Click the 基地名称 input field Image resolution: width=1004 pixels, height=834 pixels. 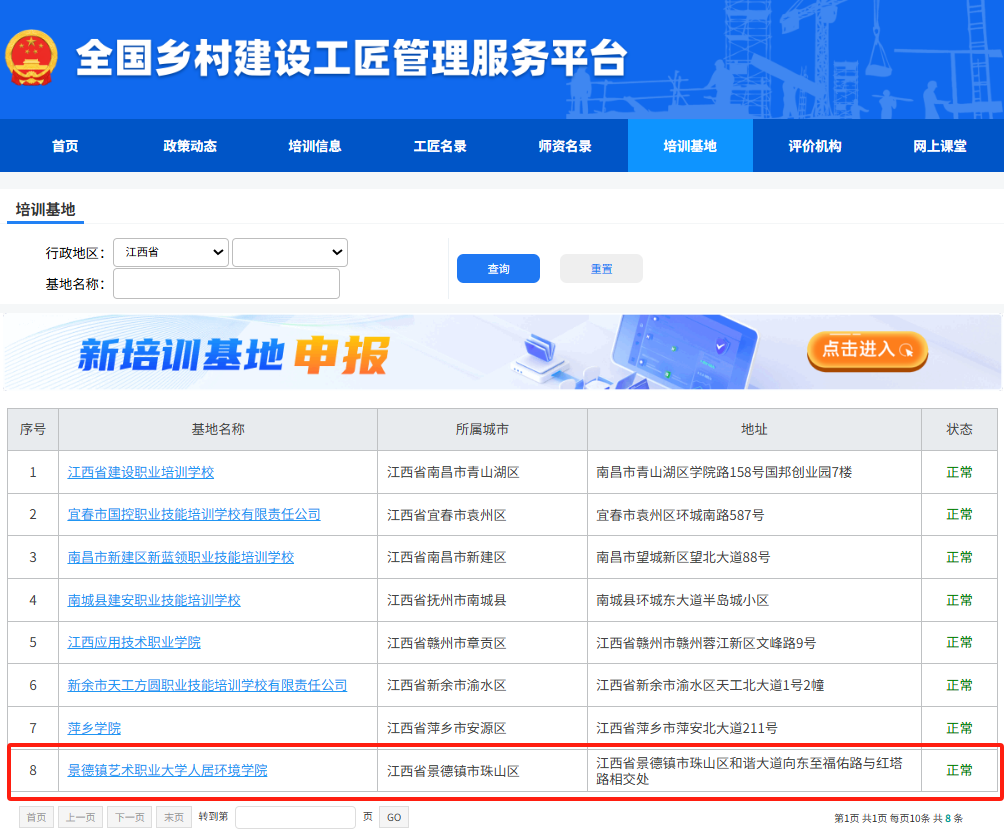[226, 284]
